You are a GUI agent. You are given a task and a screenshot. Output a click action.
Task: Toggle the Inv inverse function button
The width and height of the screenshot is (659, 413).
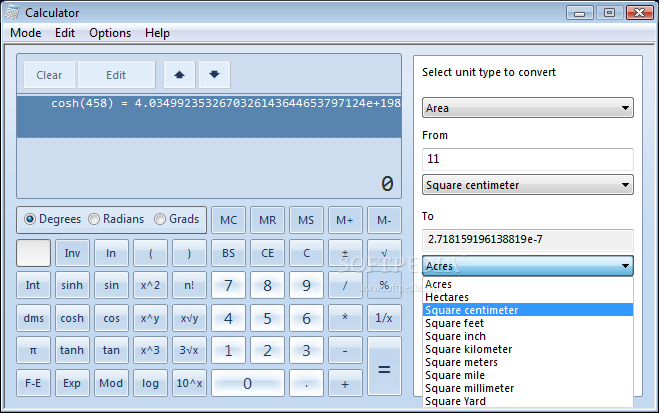pyautogui.click(x=72, y=253)
